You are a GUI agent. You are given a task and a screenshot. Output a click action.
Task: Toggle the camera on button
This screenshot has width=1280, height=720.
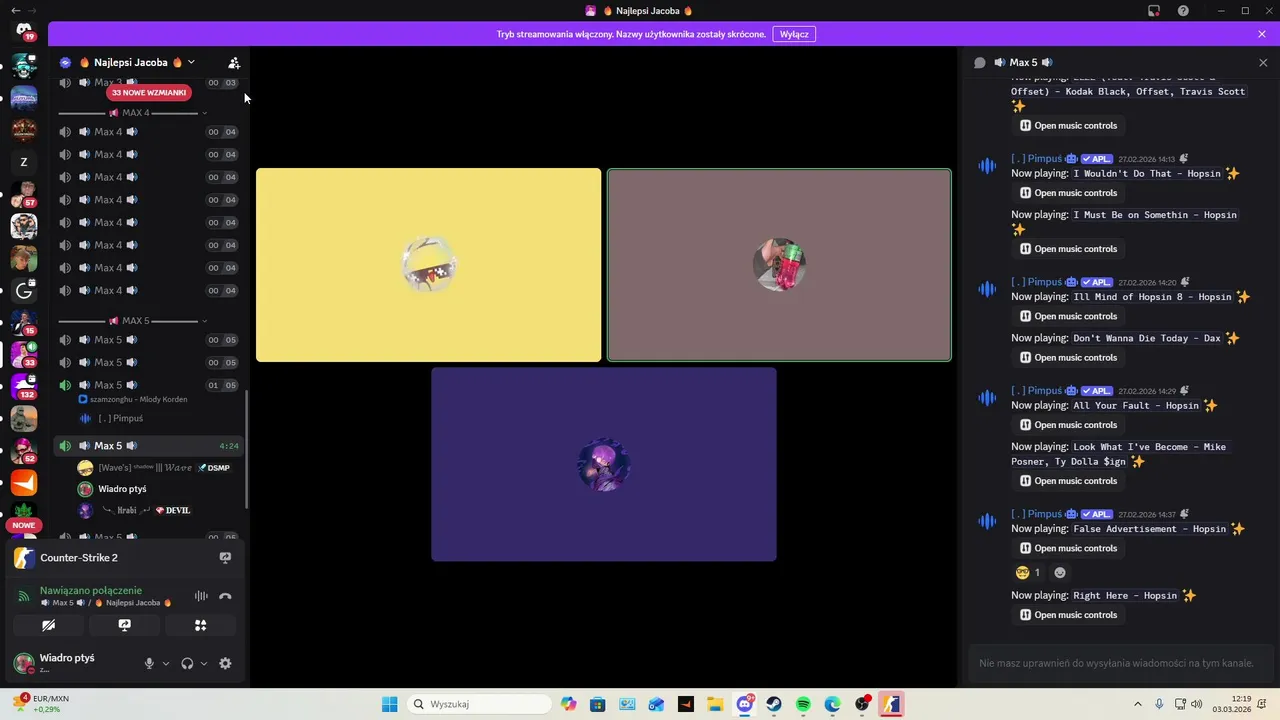(48, 625)
